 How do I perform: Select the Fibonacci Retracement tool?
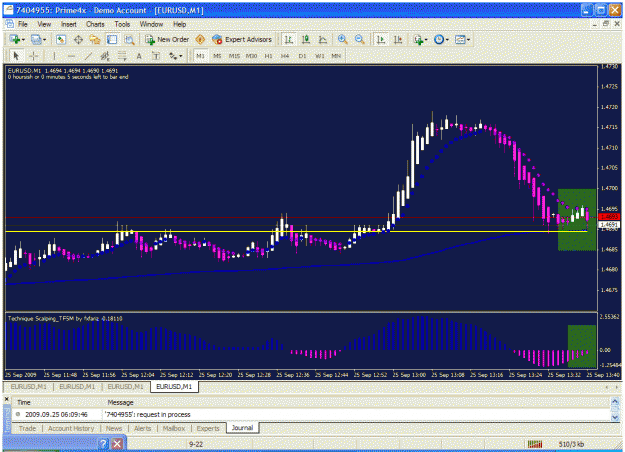pos(122,56)
